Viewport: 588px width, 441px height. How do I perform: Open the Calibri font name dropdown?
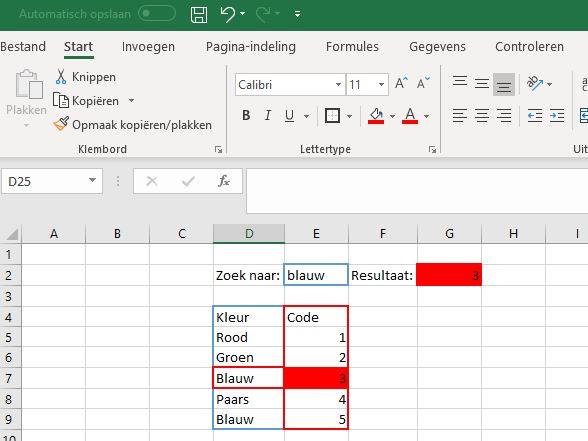pyautogui.click(x=338, y=85)
